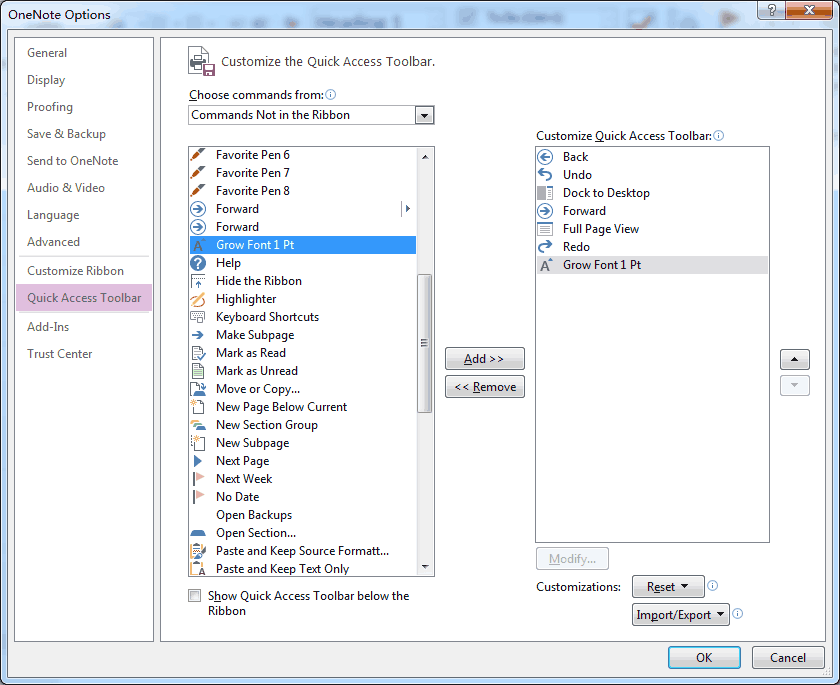Select Redo in the right toolbar list
The width and height of the screenshot is (840, 685).
click(575, 247)
